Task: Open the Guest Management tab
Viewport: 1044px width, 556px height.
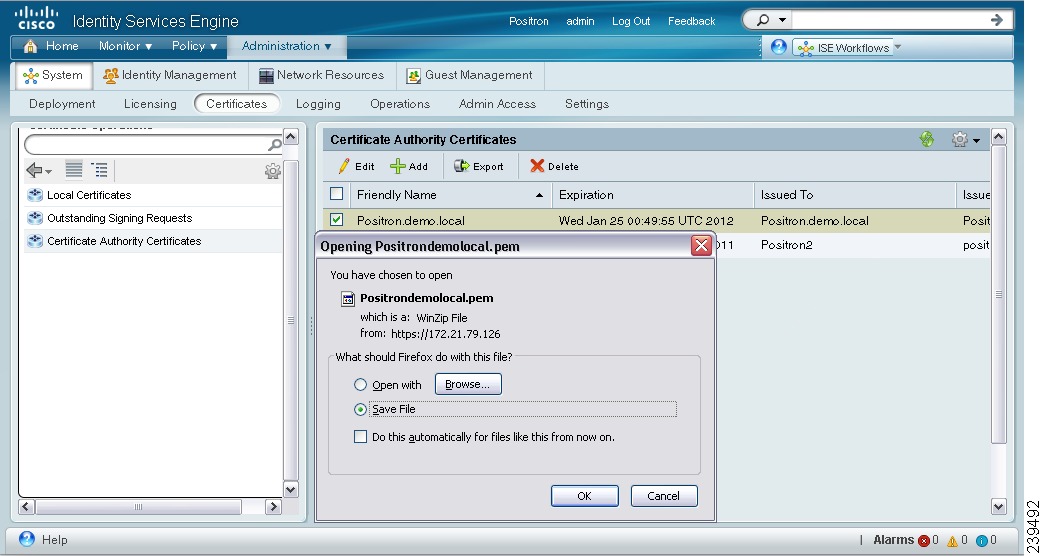Action: 470,75
